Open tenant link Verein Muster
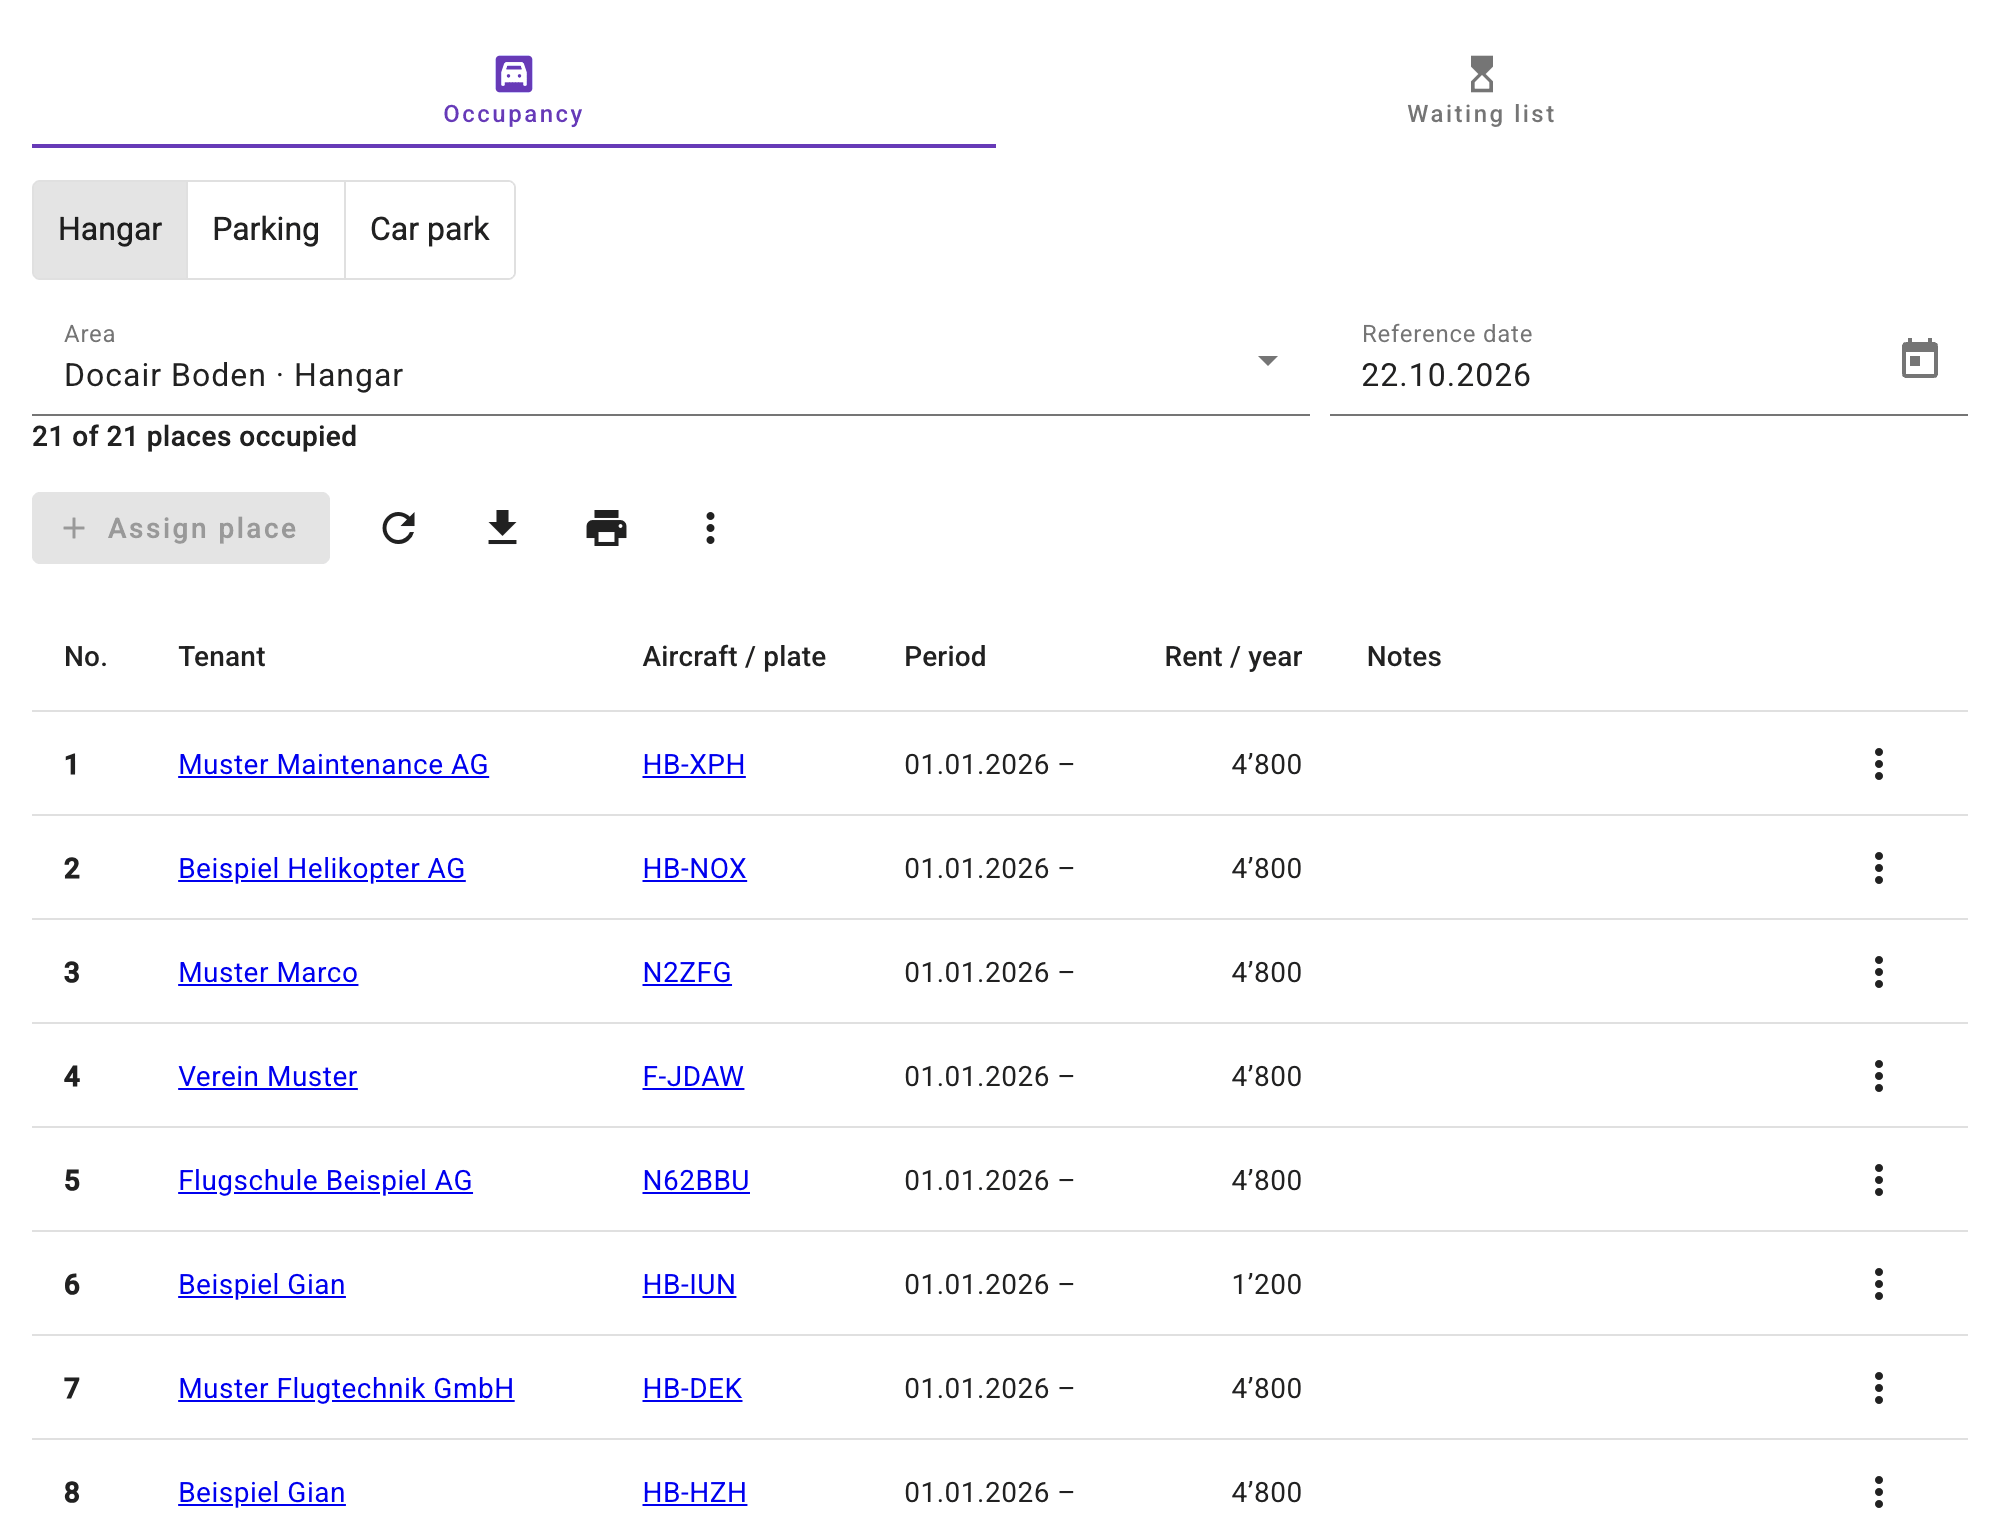 [268, 1077]
